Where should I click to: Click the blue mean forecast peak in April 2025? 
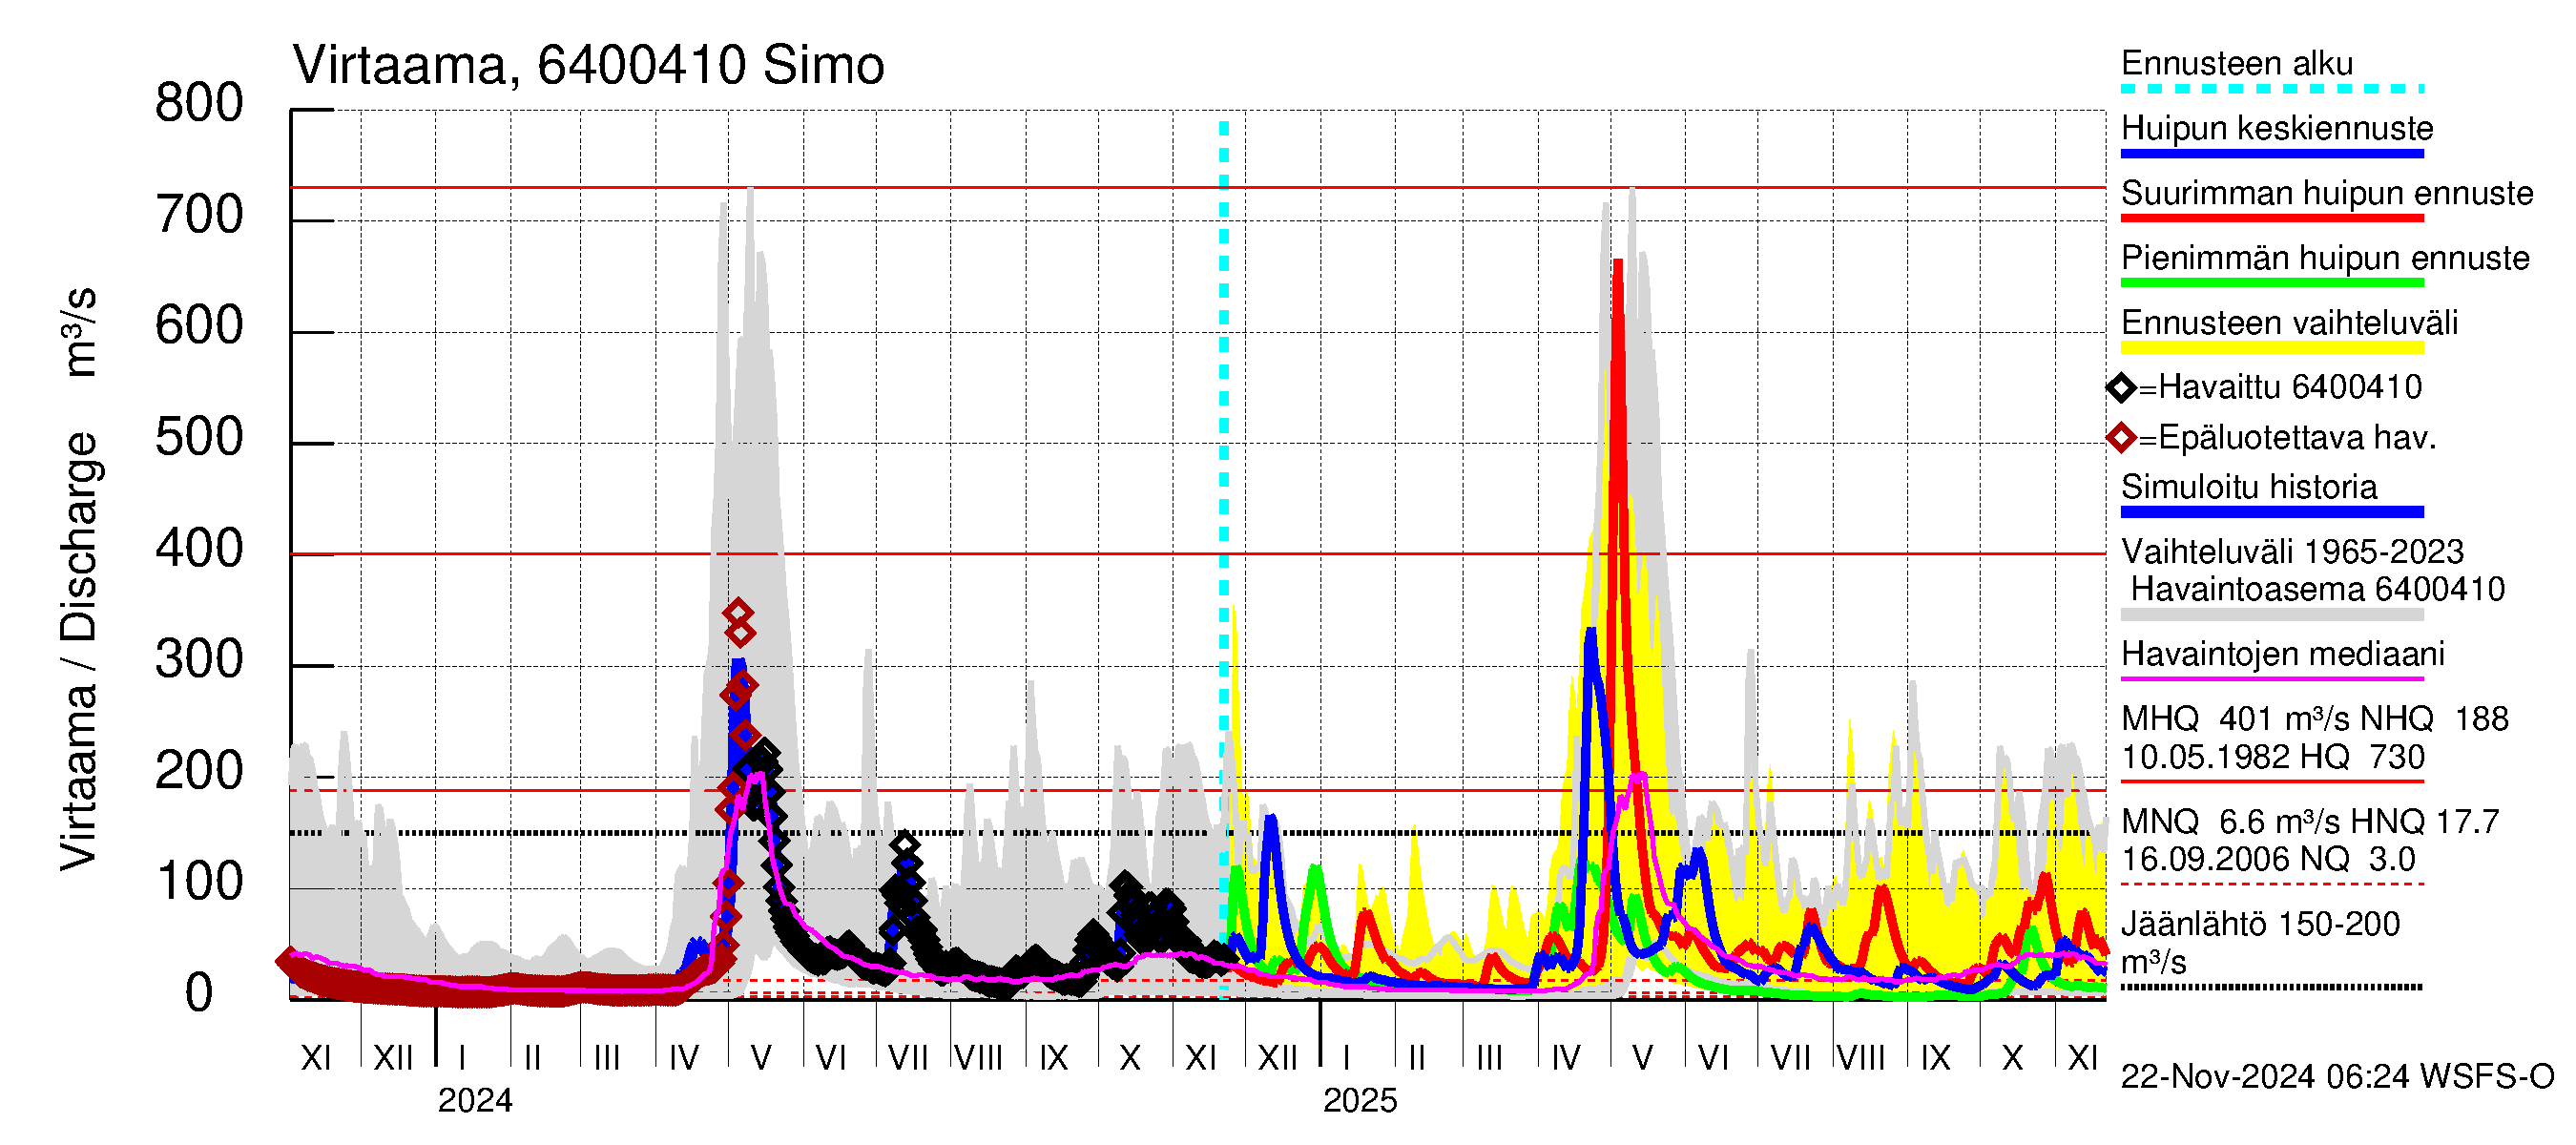(1590, 632)
